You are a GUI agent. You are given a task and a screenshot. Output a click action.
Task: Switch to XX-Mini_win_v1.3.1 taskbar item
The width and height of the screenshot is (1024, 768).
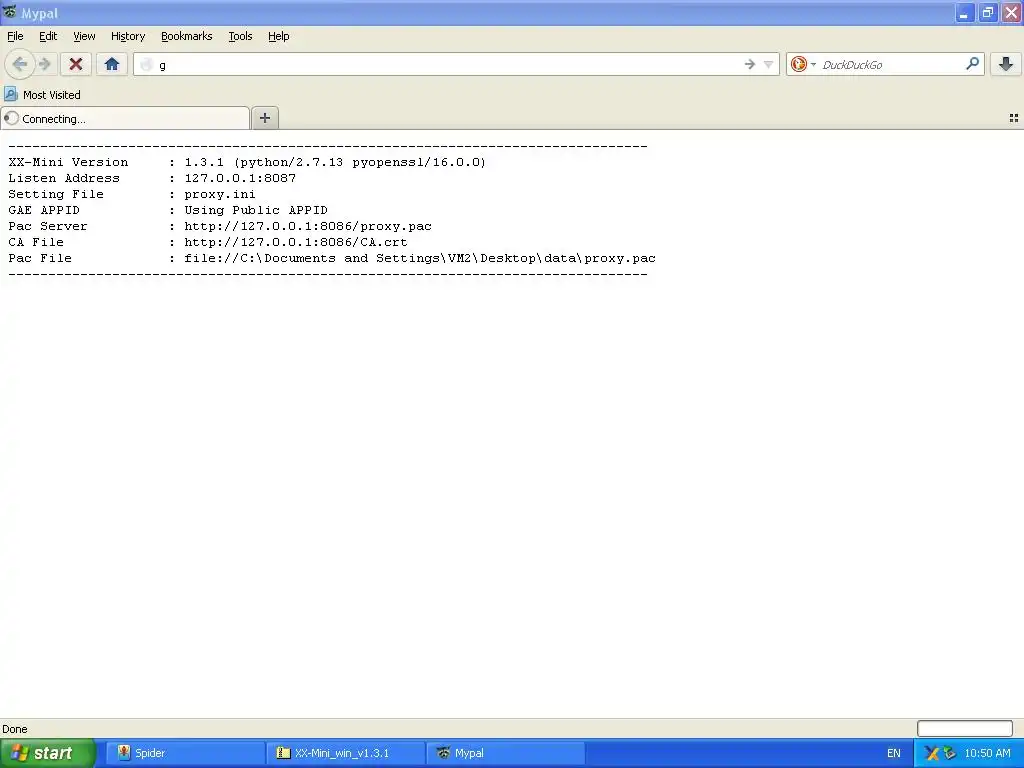click(345, 753)
